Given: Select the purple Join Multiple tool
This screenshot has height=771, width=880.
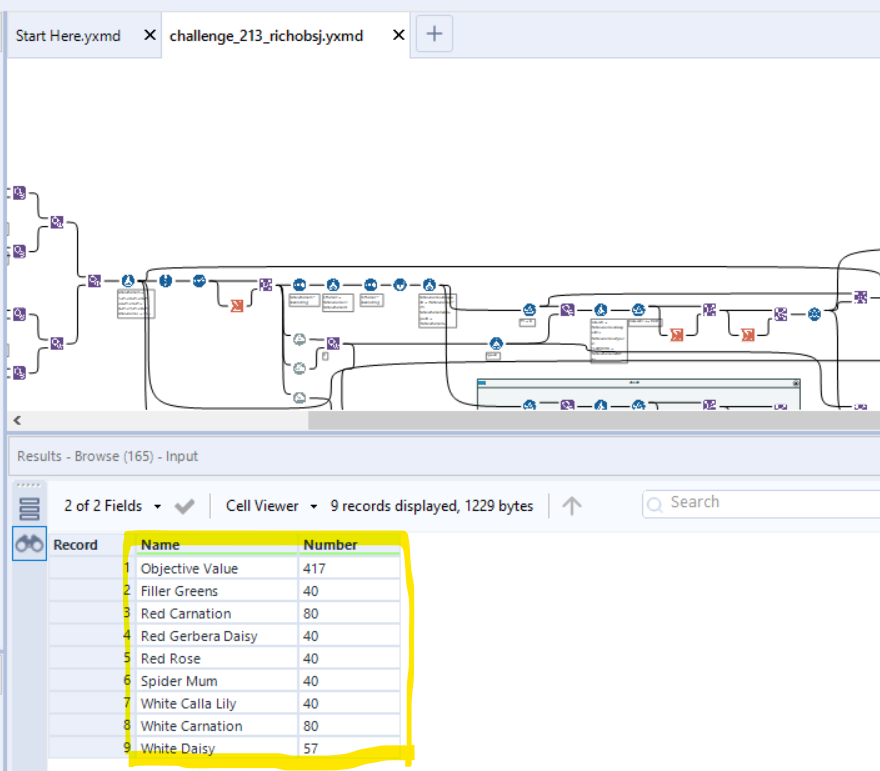Looking at the screenshot, I should [x=780, y=314].
